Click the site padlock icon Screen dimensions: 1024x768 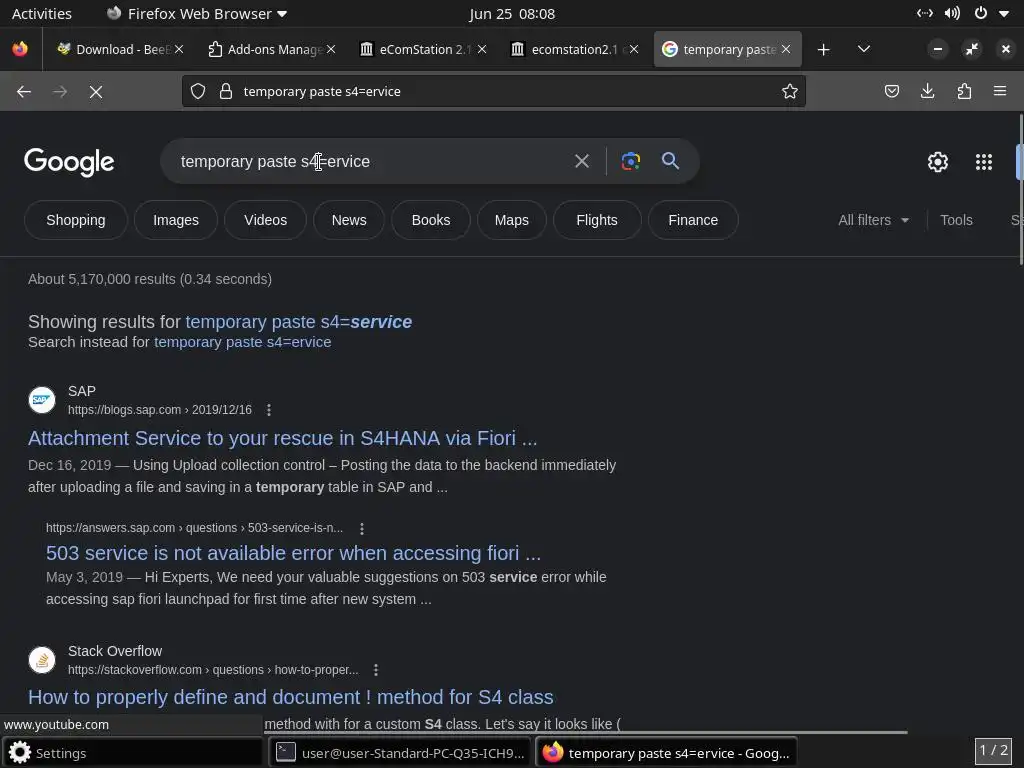click(x=226, y=91)
